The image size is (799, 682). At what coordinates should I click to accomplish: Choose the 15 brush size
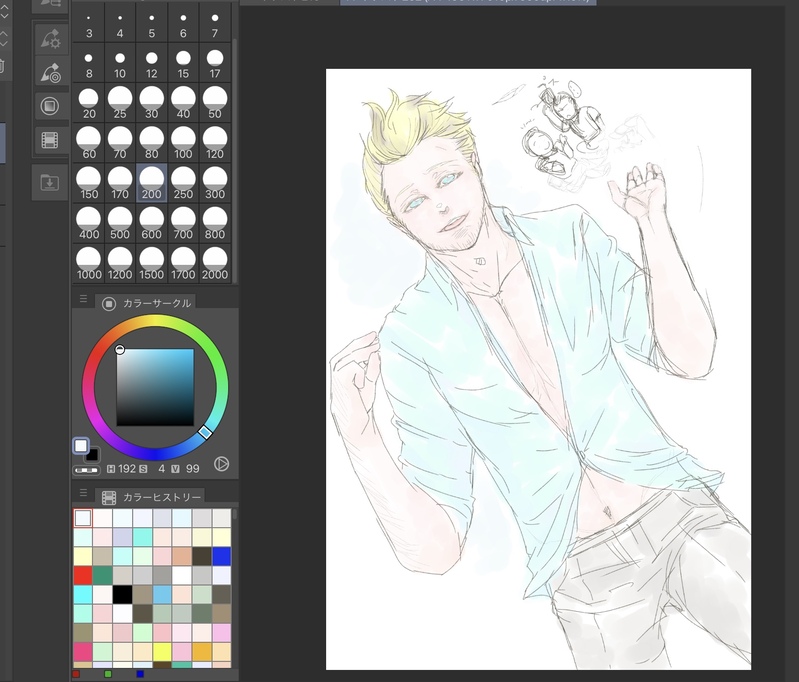pos(183,62)
